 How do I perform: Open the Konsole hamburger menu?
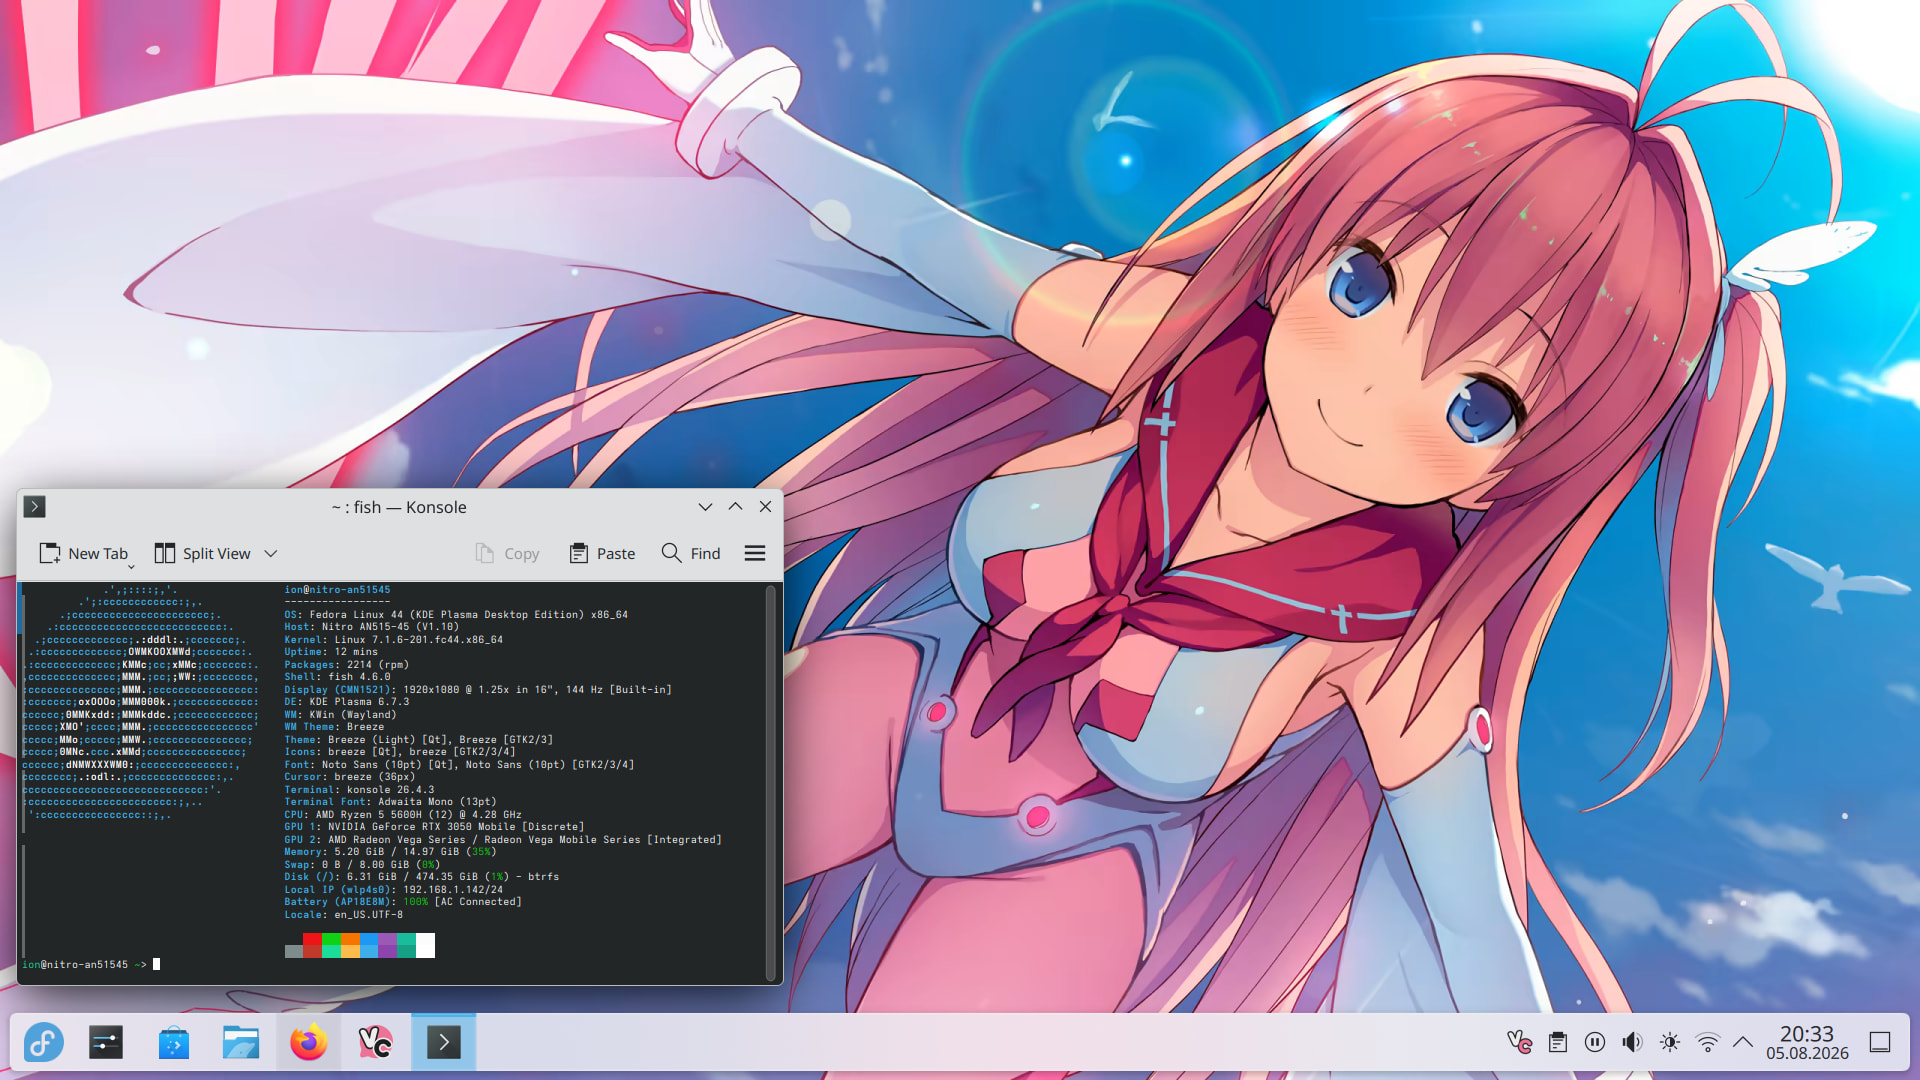[755, 553]
